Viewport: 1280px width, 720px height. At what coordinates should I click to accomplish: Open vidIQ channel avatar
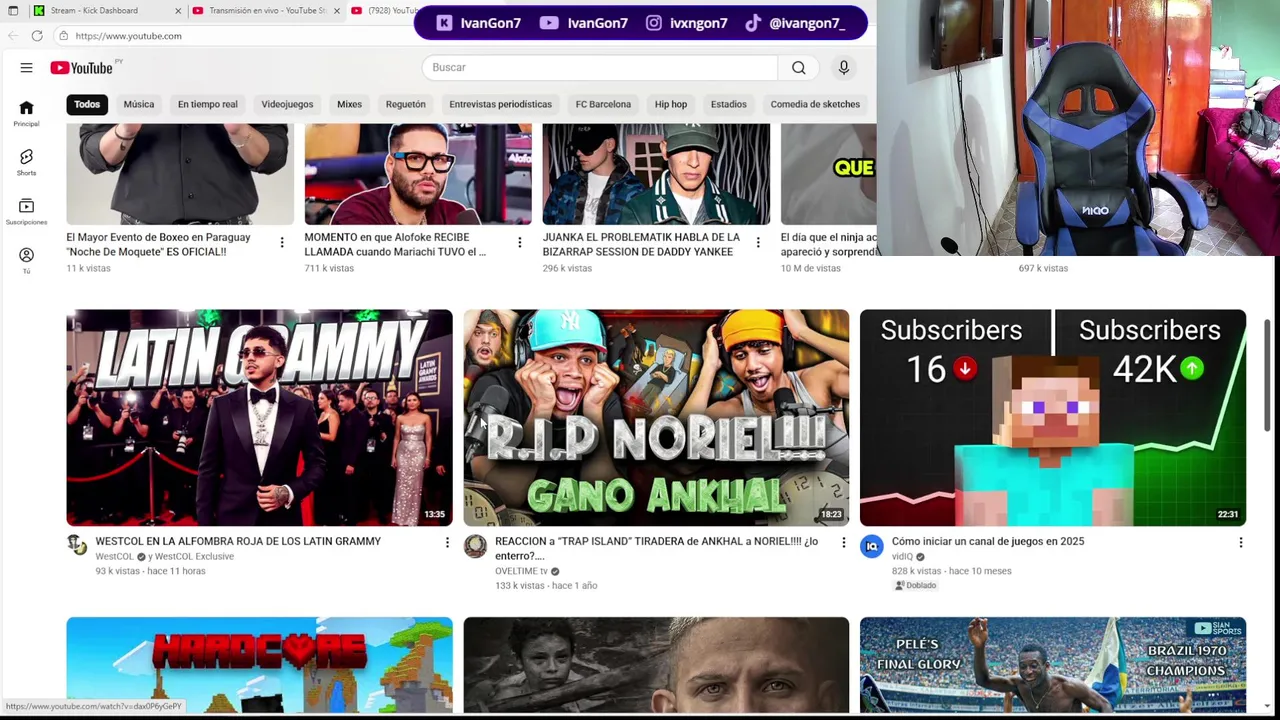pyautogui.click(x=872, y=545)
